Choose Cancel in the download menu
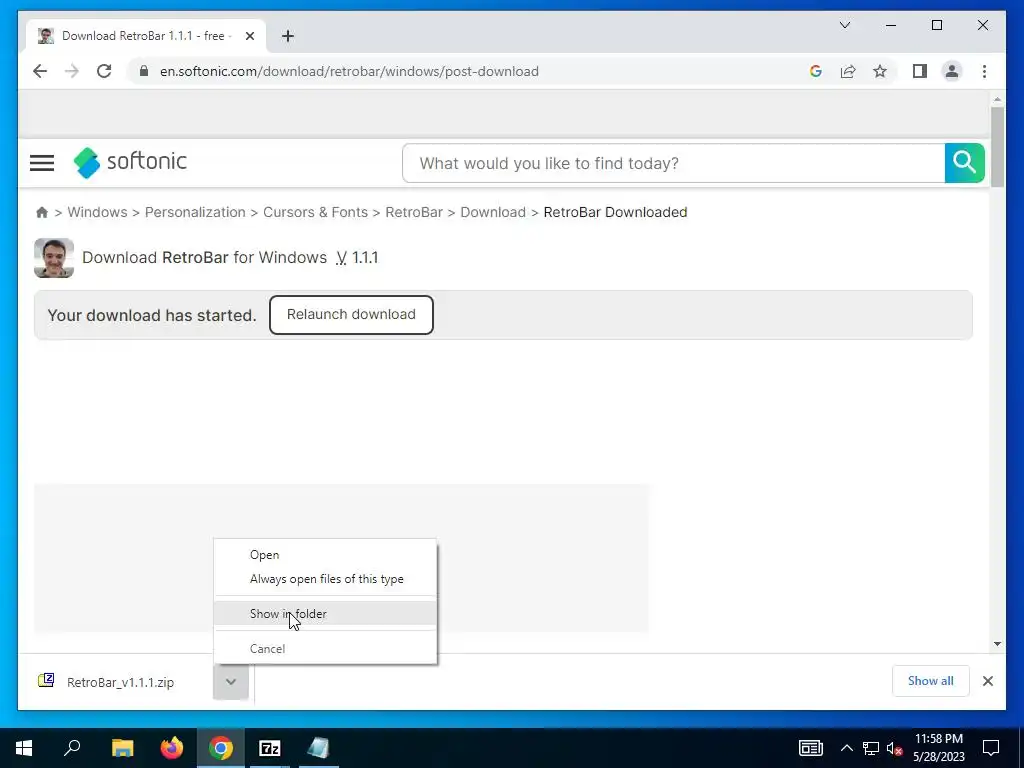Screen dimensions: 1024x768 tap(325, 648)
